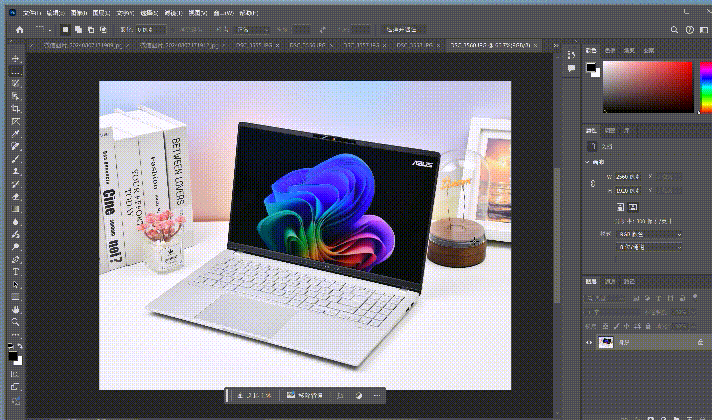The image size is (712, 420).
Task: Select the Lasso tool in toolbar
Action: (x=15, y=84)
